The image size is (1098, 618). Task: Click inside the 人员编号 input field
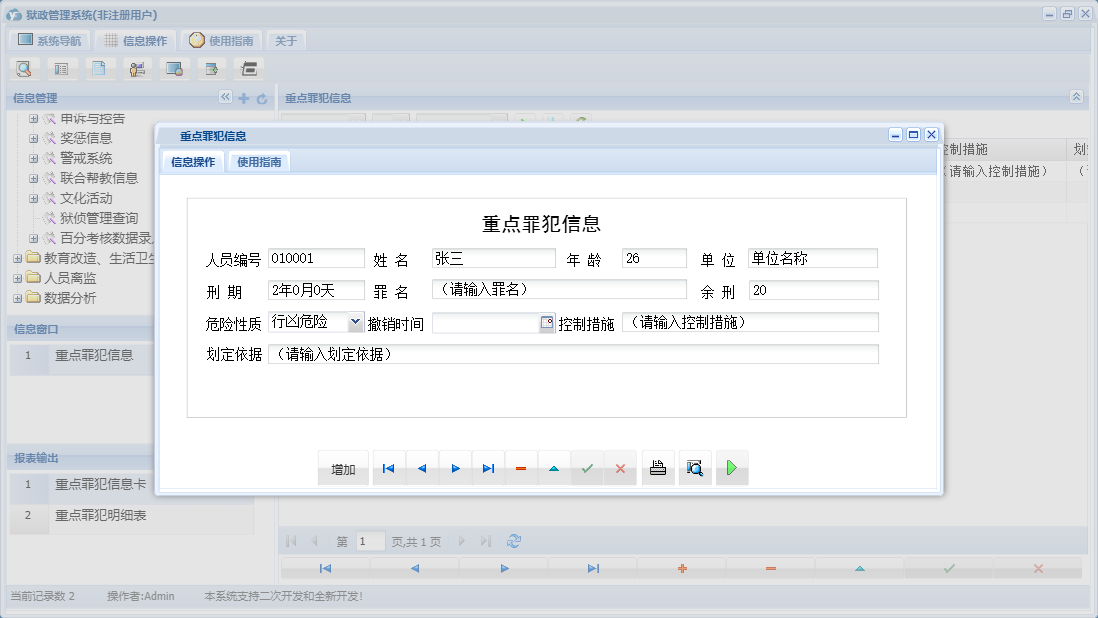[x=316, y=257]
